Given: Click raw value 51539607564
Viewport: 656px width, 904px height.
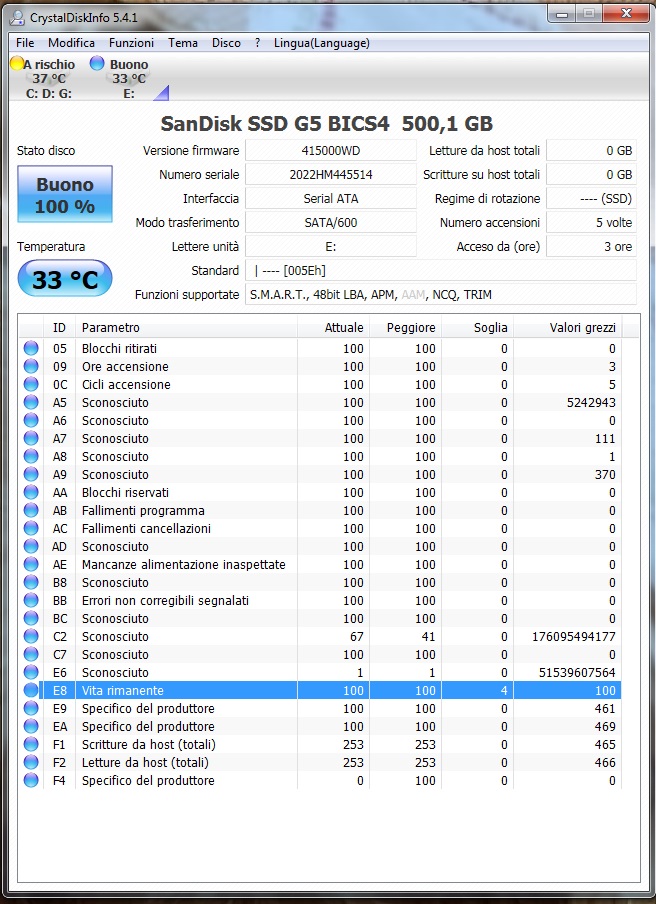Looking at the screenshot, I should pos(577,672).
